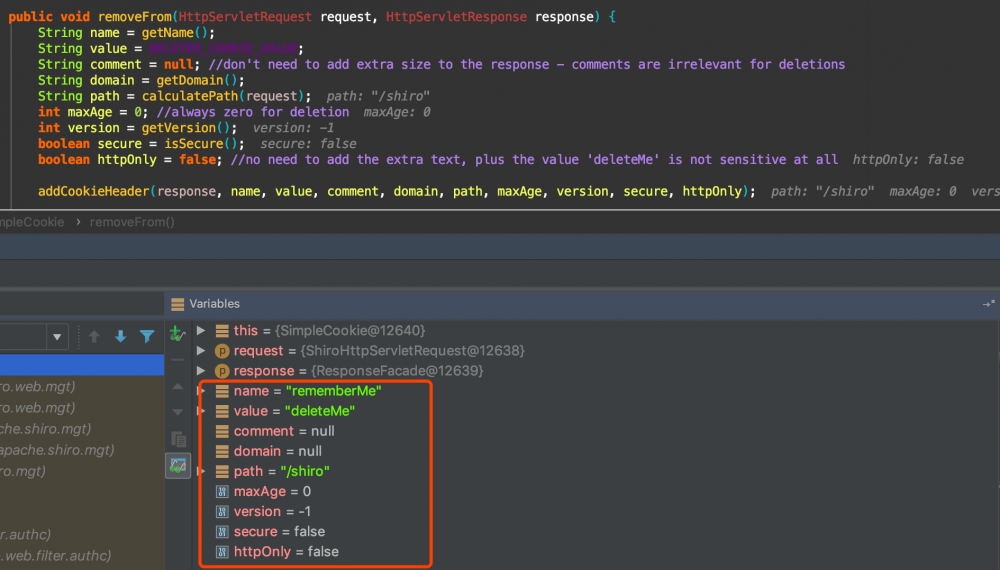The width and height of the screenshot is (1000, 570).
Task: Click the Variables panel title
Action: 214,304
